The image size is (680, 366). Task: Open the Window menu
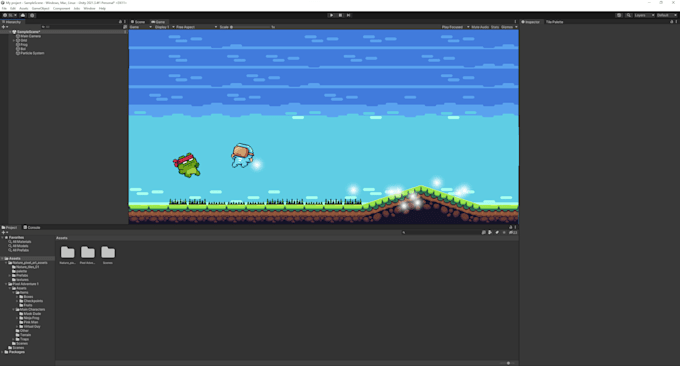click(x=89, y=8)
